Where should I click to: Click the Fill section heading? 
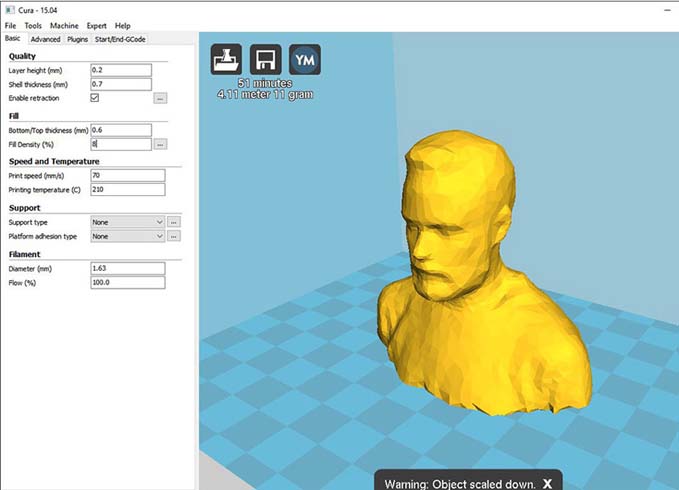point(13,116)
